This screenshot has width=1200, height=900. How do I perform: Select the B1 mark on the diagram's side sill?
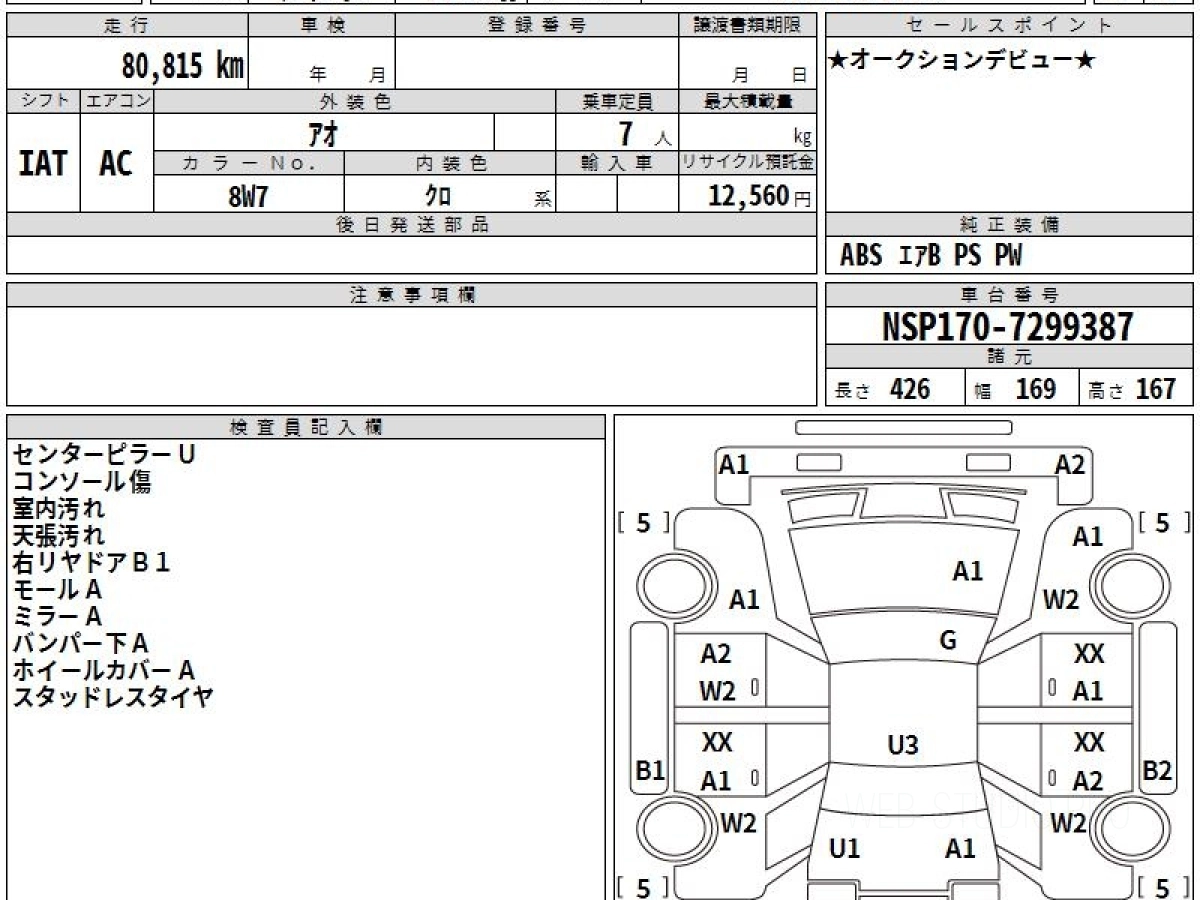click(651, 771)
